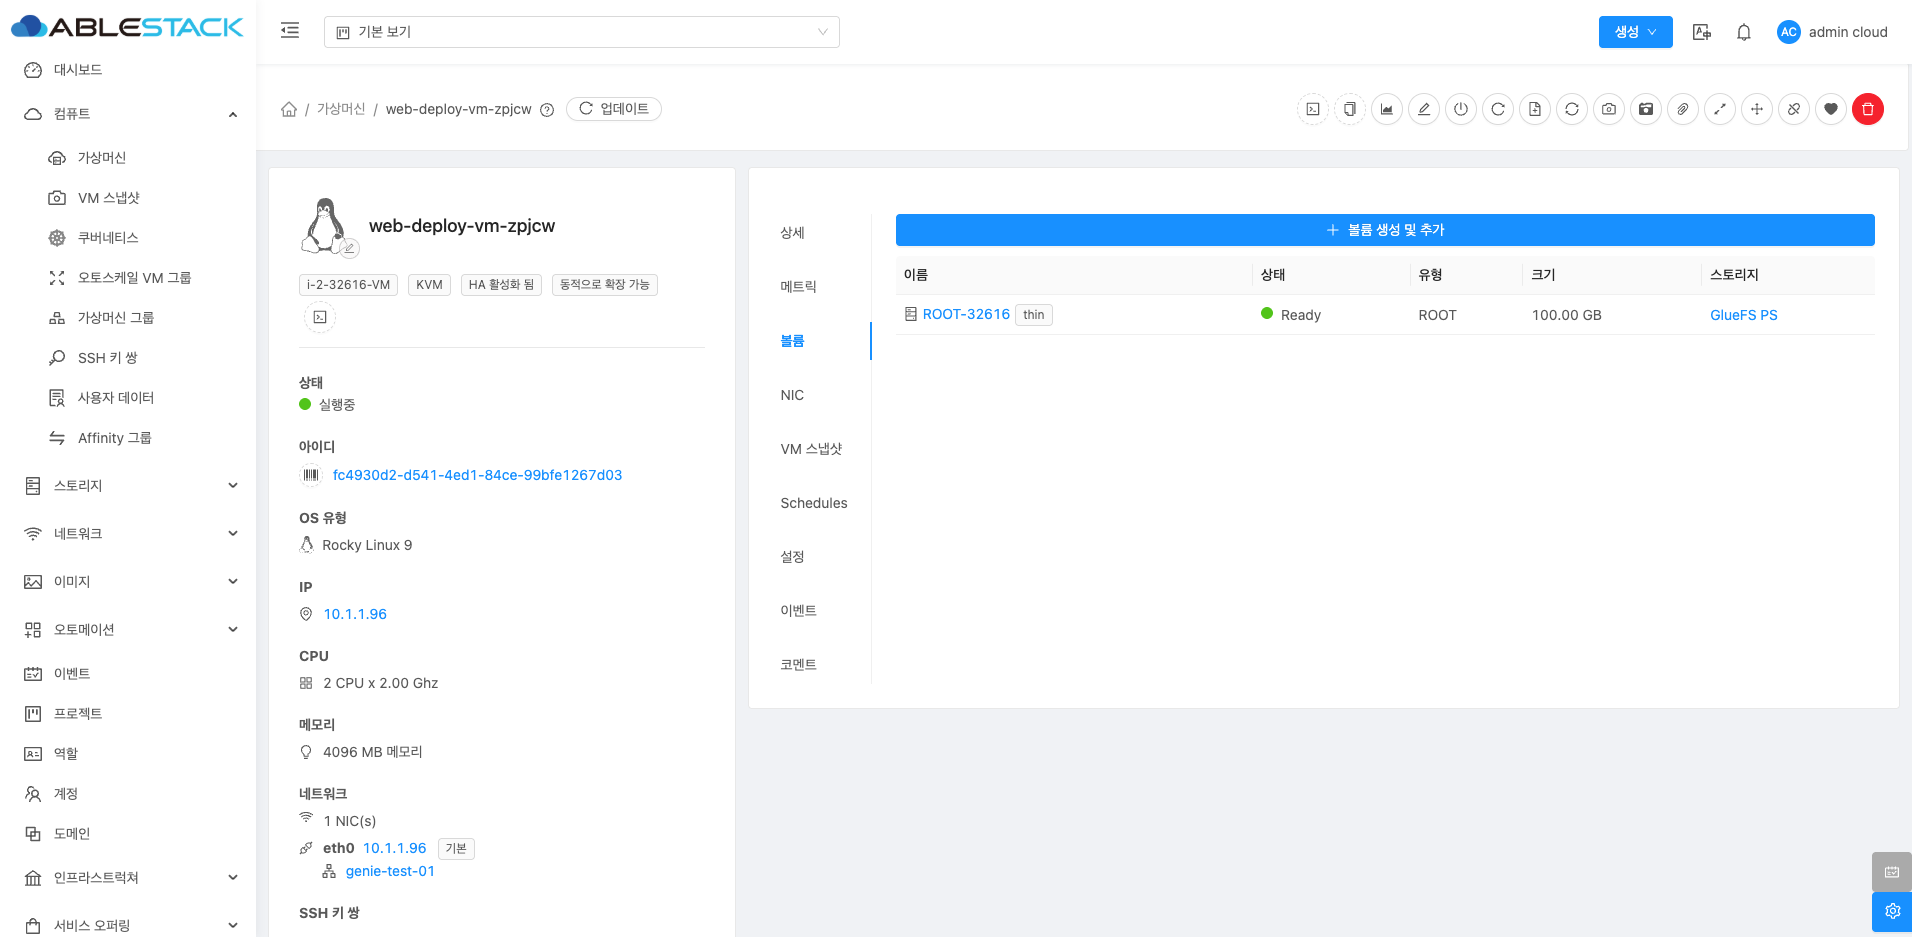Switch to the 메트릭 tab
Viewport: 1912px width, 937px height.
pyautogui.click(x=798, y=287)
